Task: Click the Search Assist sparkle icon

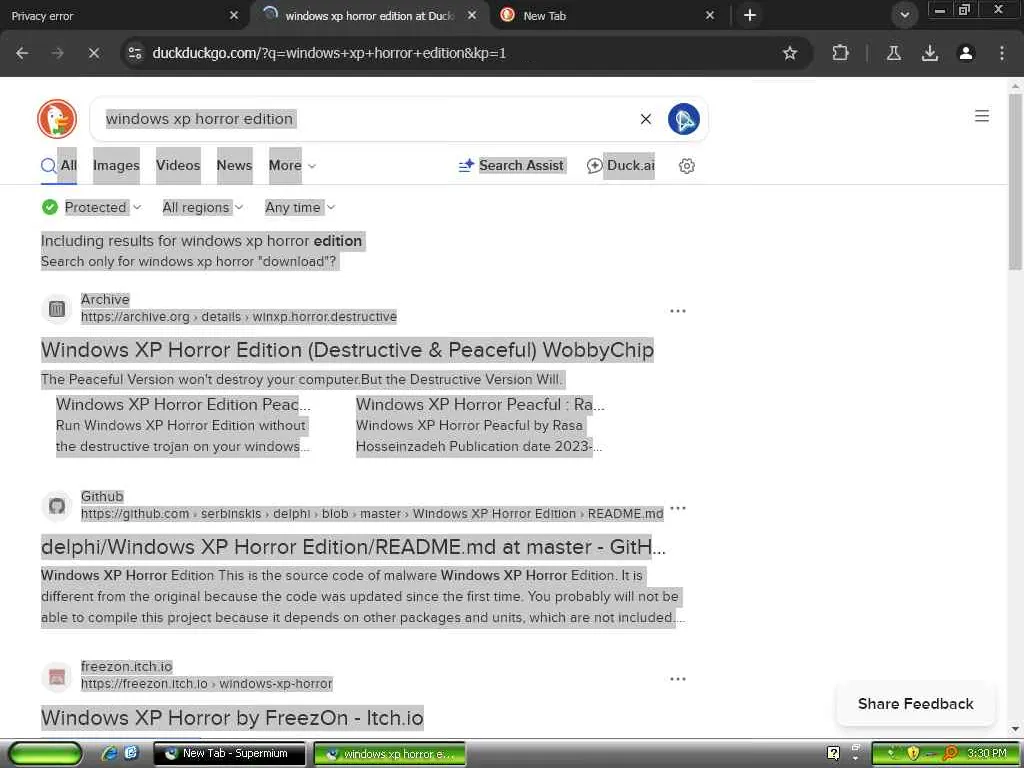Action: click(466, 166)
